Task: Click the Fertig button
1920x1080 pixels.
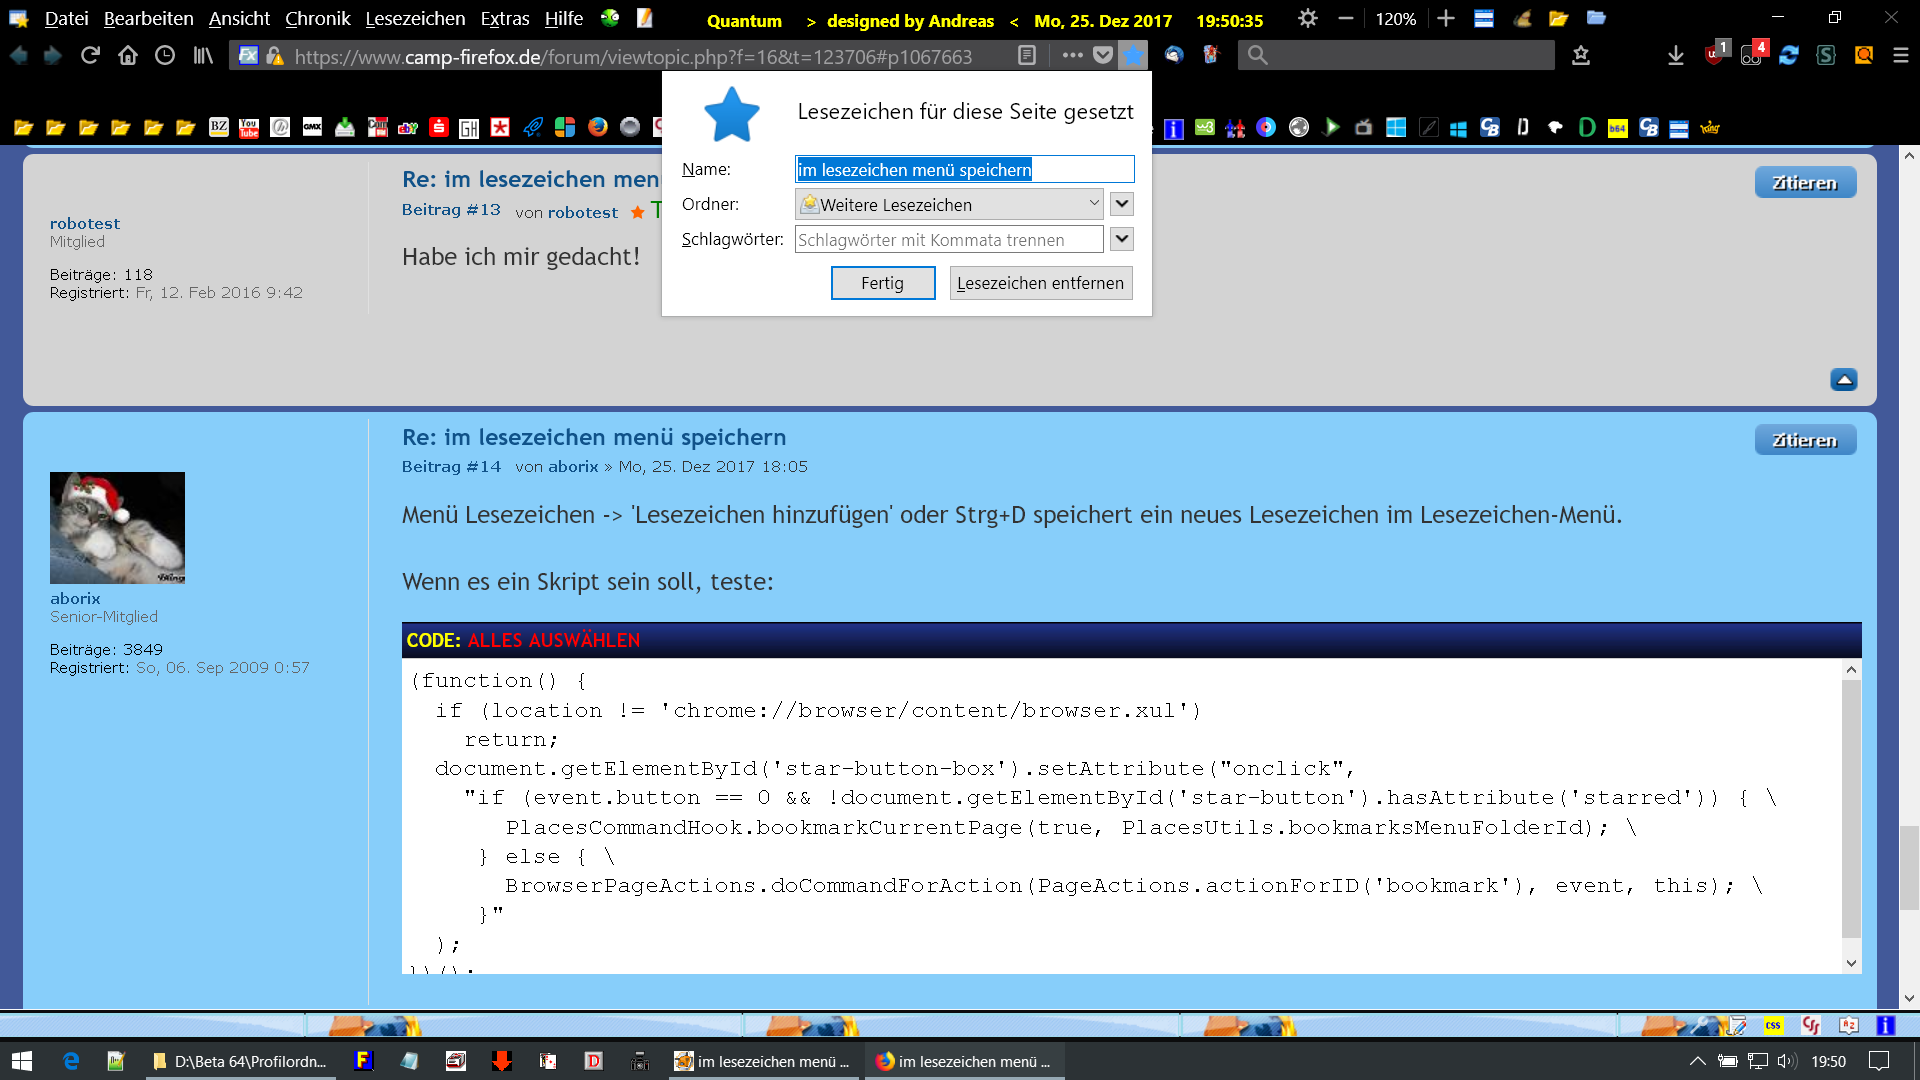Action: click(x=882, y=283)
